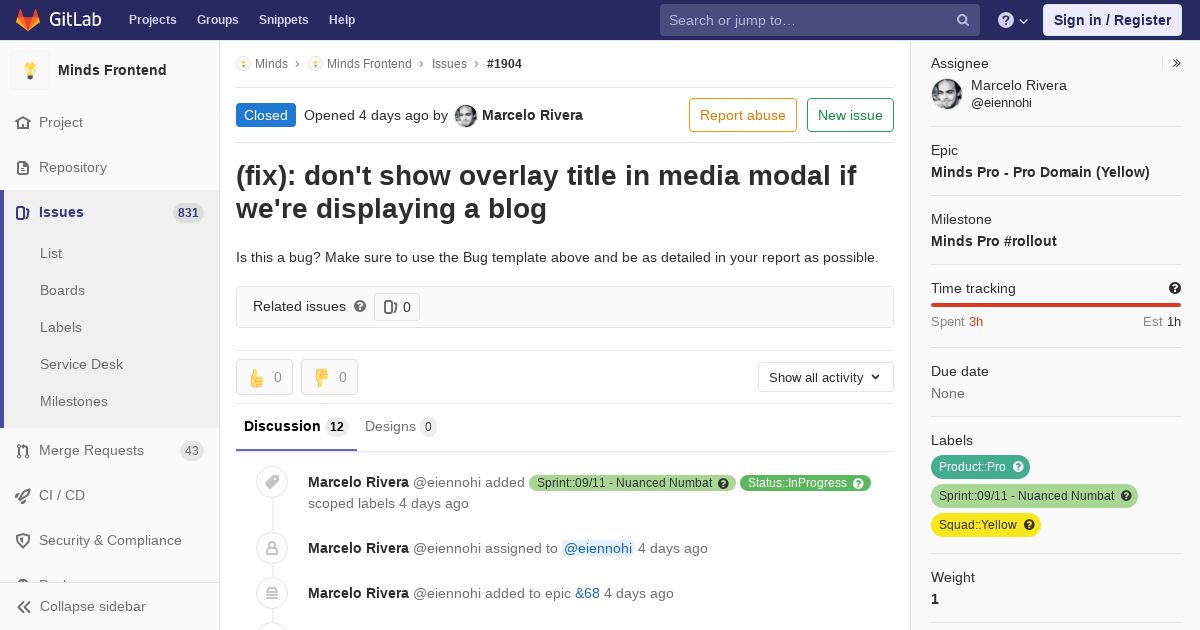The height and width of the screenshot is (630, 1200).
Task: Click Marcelo Rivera's assignee avatar
Action: pos(947,94)
